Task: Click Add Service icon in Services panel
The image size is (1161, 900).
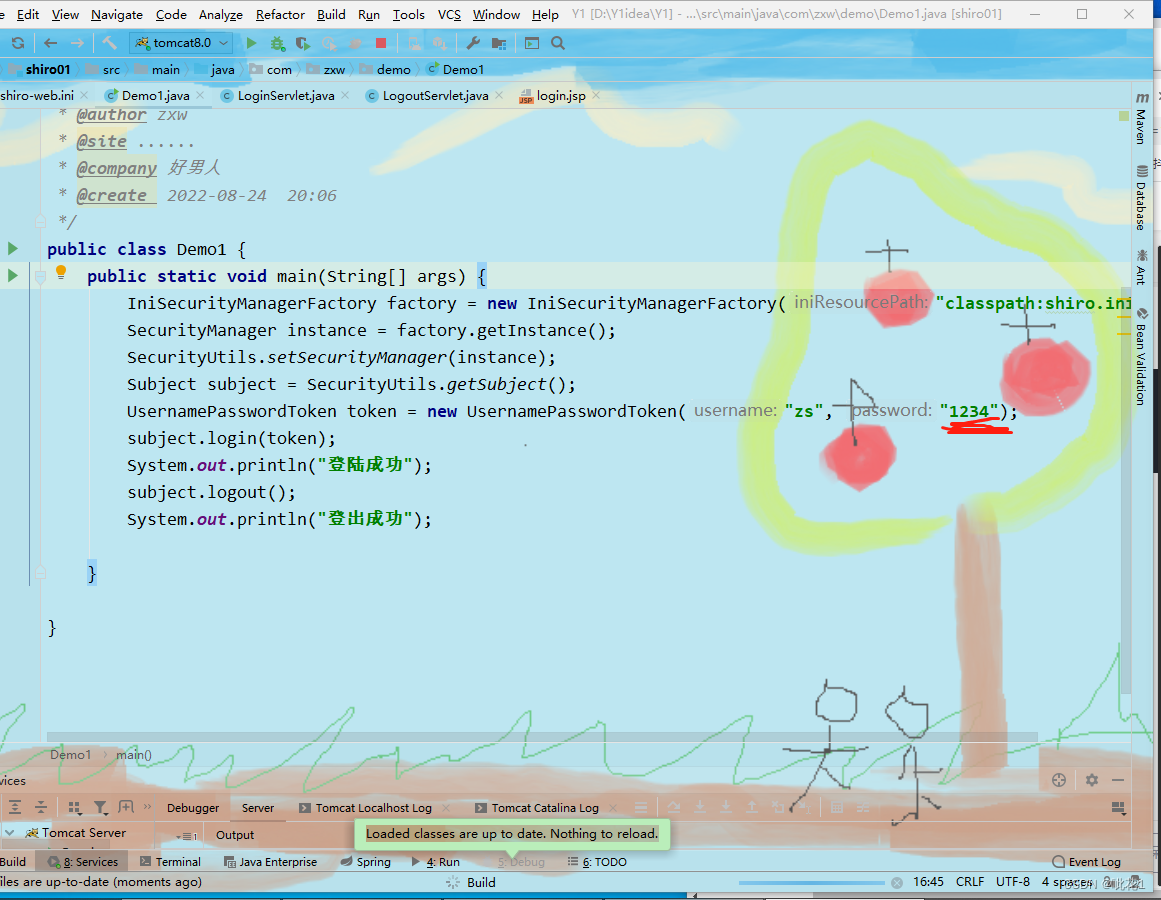Action: (x=126, y=807)
